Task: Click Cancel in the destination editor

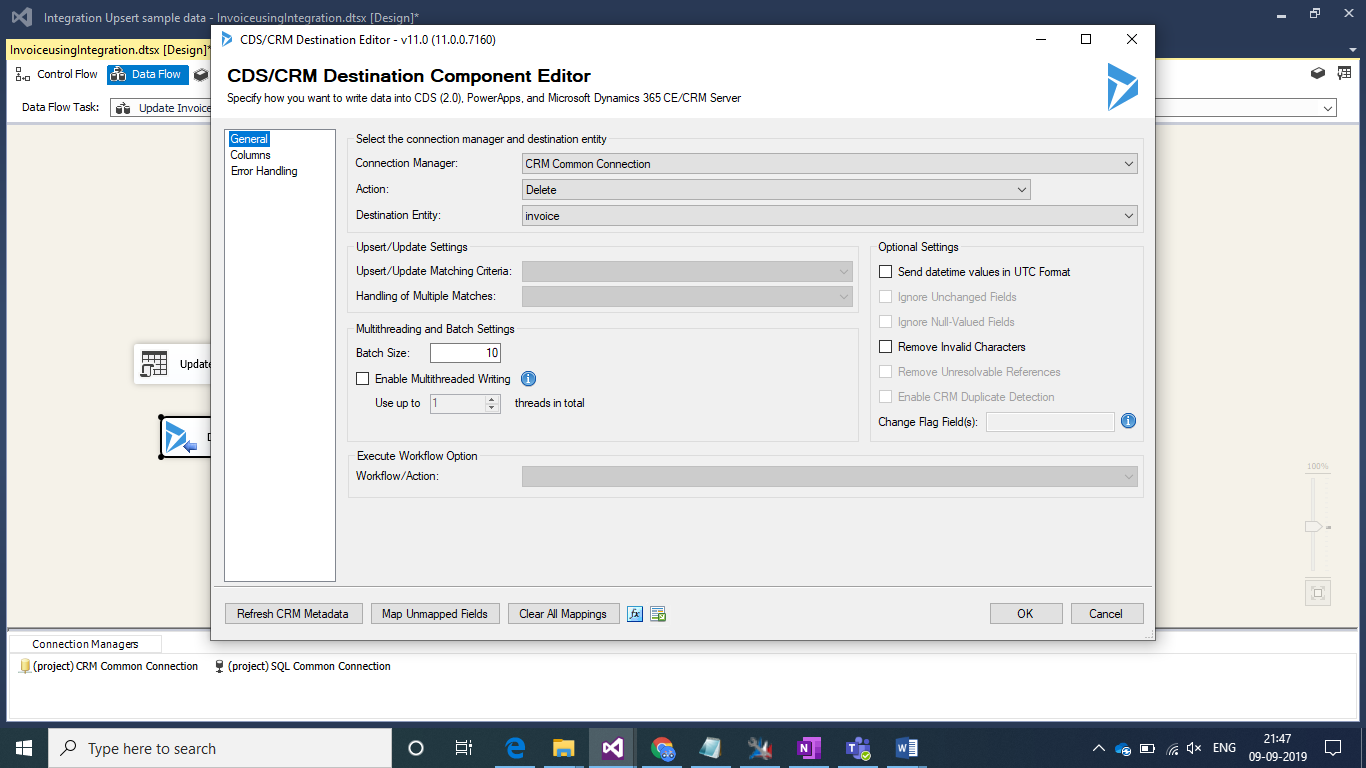Action: coord(1107,614)
